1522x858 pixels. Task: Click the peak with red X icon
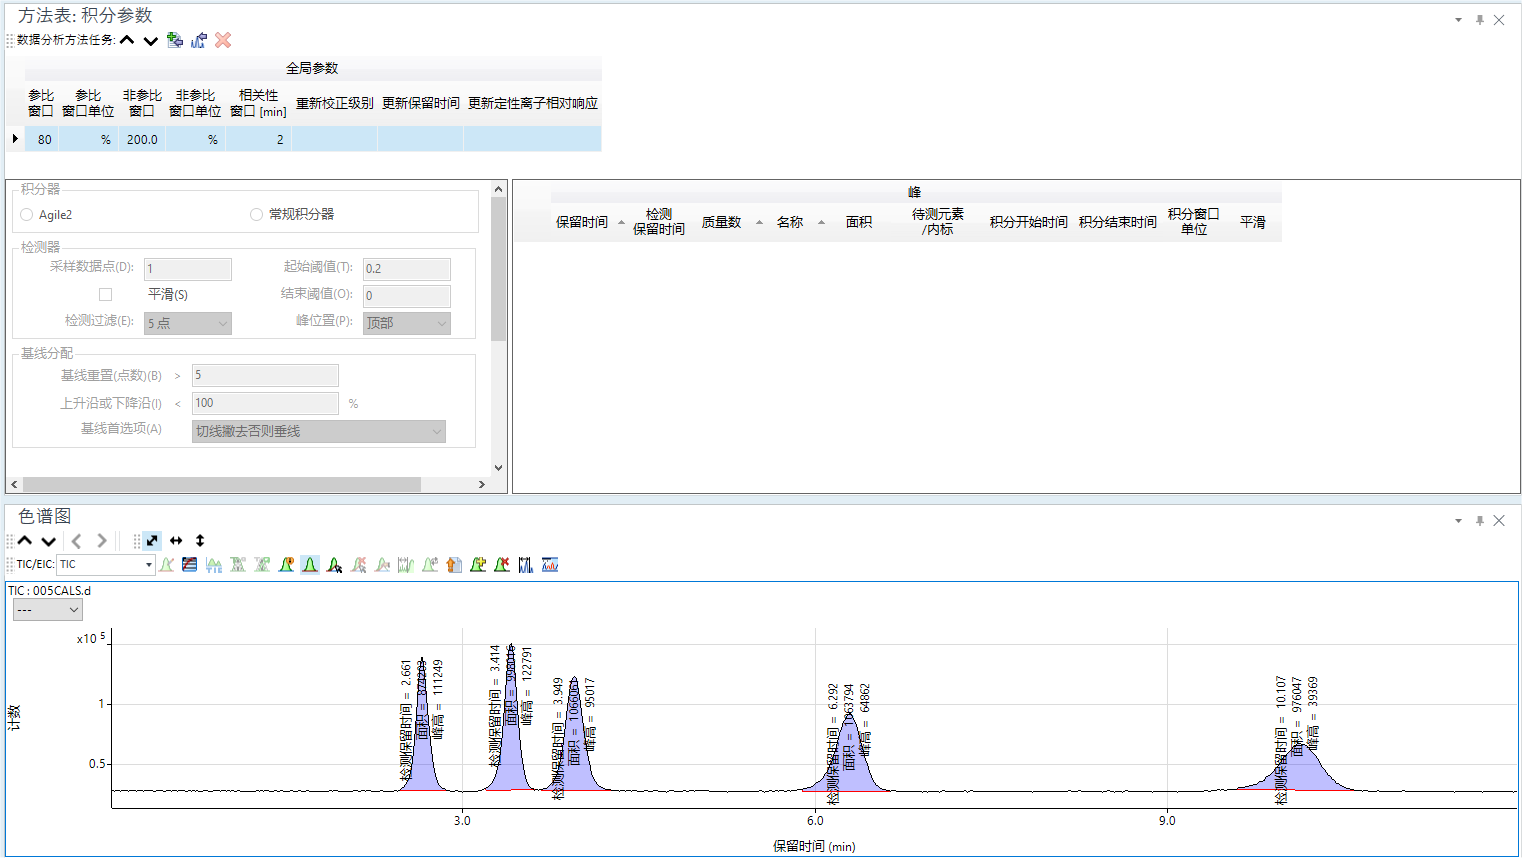pos(502,565)
